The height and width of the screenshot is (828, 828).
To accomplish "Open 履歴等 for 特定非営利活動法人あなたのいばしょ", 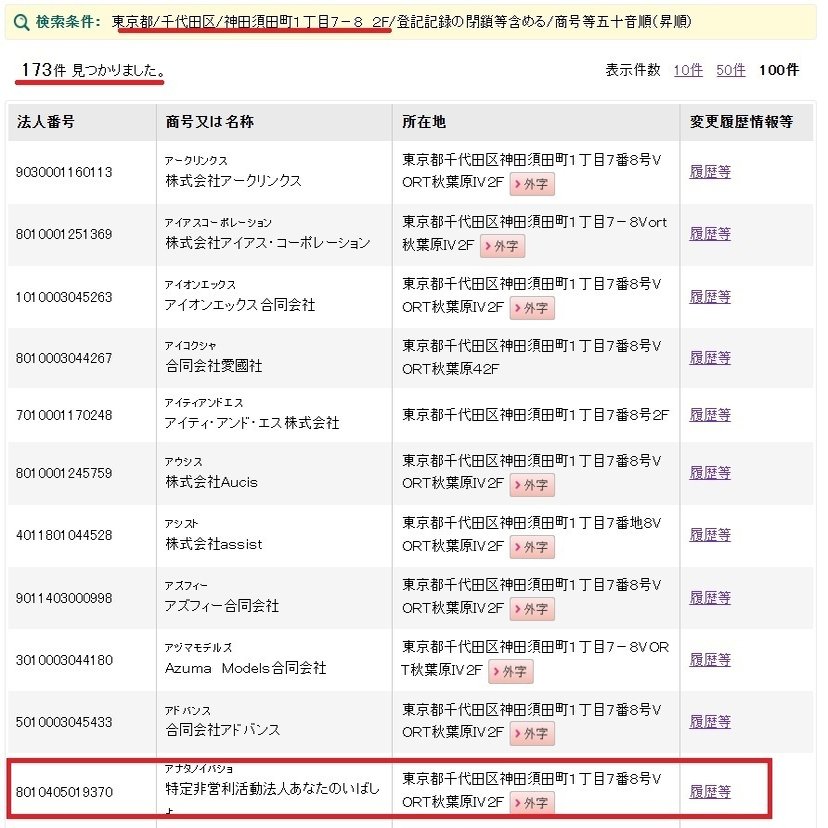I will 710,792.
